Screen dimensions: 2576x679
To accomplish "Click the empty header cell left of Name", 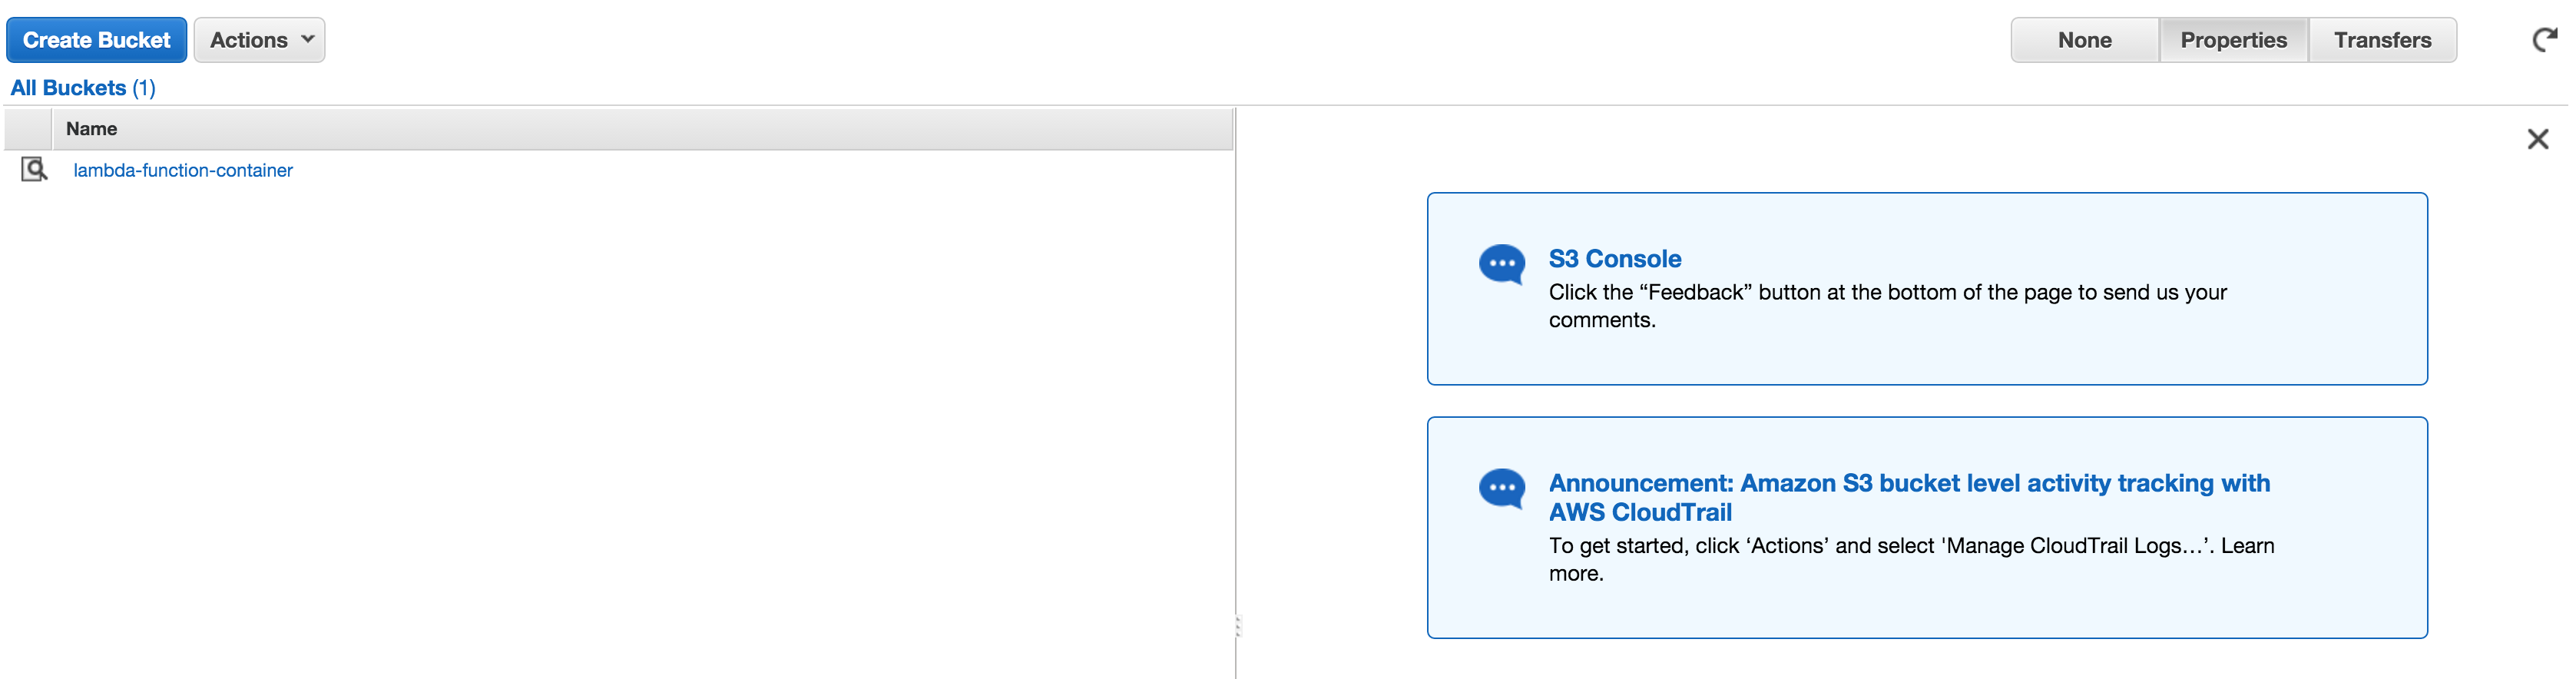I will pos(28,129).
